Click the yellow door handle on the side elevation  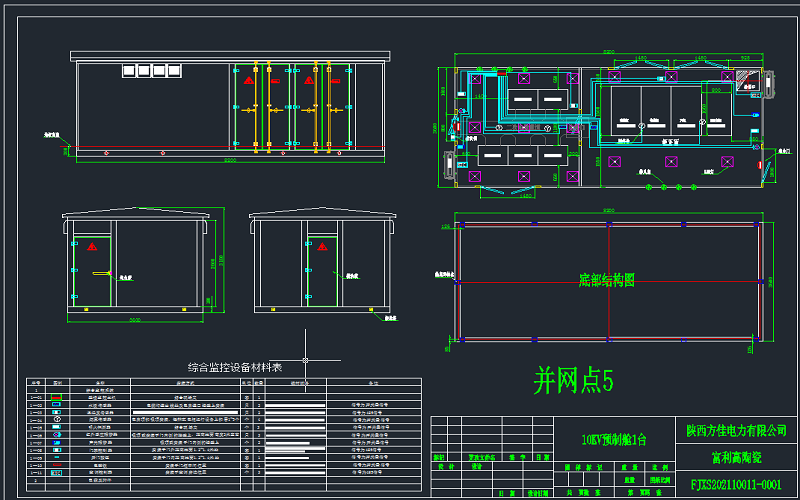(x=102, y=273)
